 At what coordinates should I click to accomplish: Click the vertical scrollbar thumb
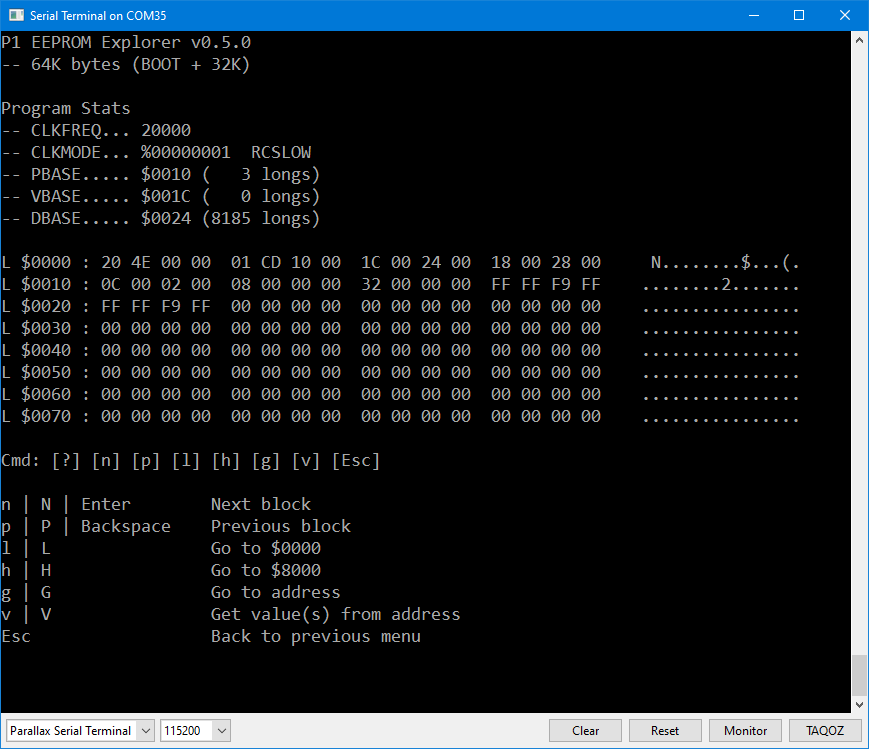coord(859,675)
